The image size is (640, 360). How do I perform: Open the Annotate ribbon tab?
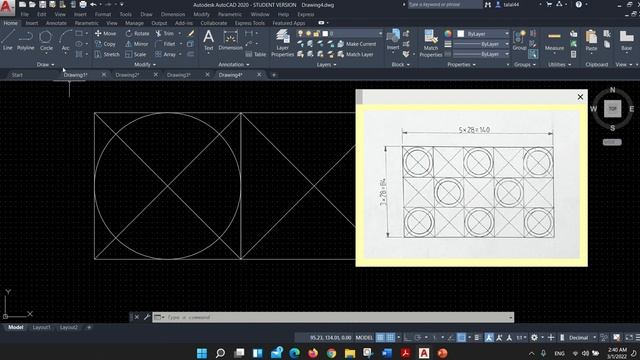click(x=56, y=23)
